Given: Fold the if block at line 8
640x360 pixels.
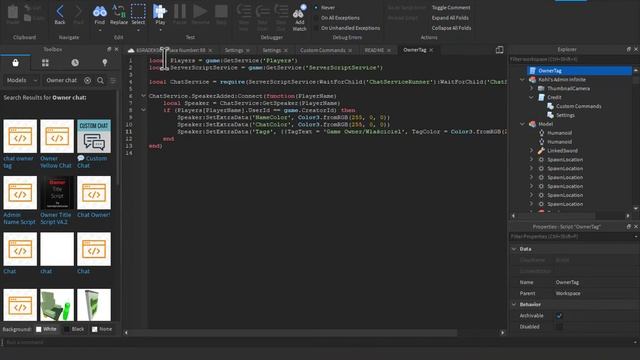Looking at the screenshot, I should click(x=143, y=110).
